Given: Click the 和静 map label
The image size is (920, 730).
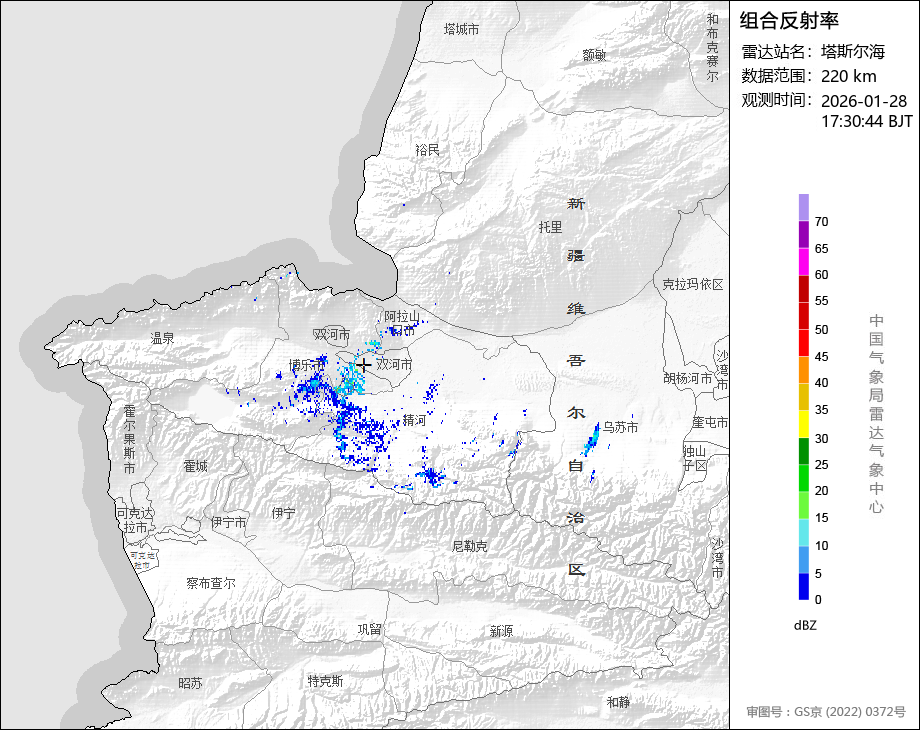Looking at the screenshot, I should click(618, 702).
